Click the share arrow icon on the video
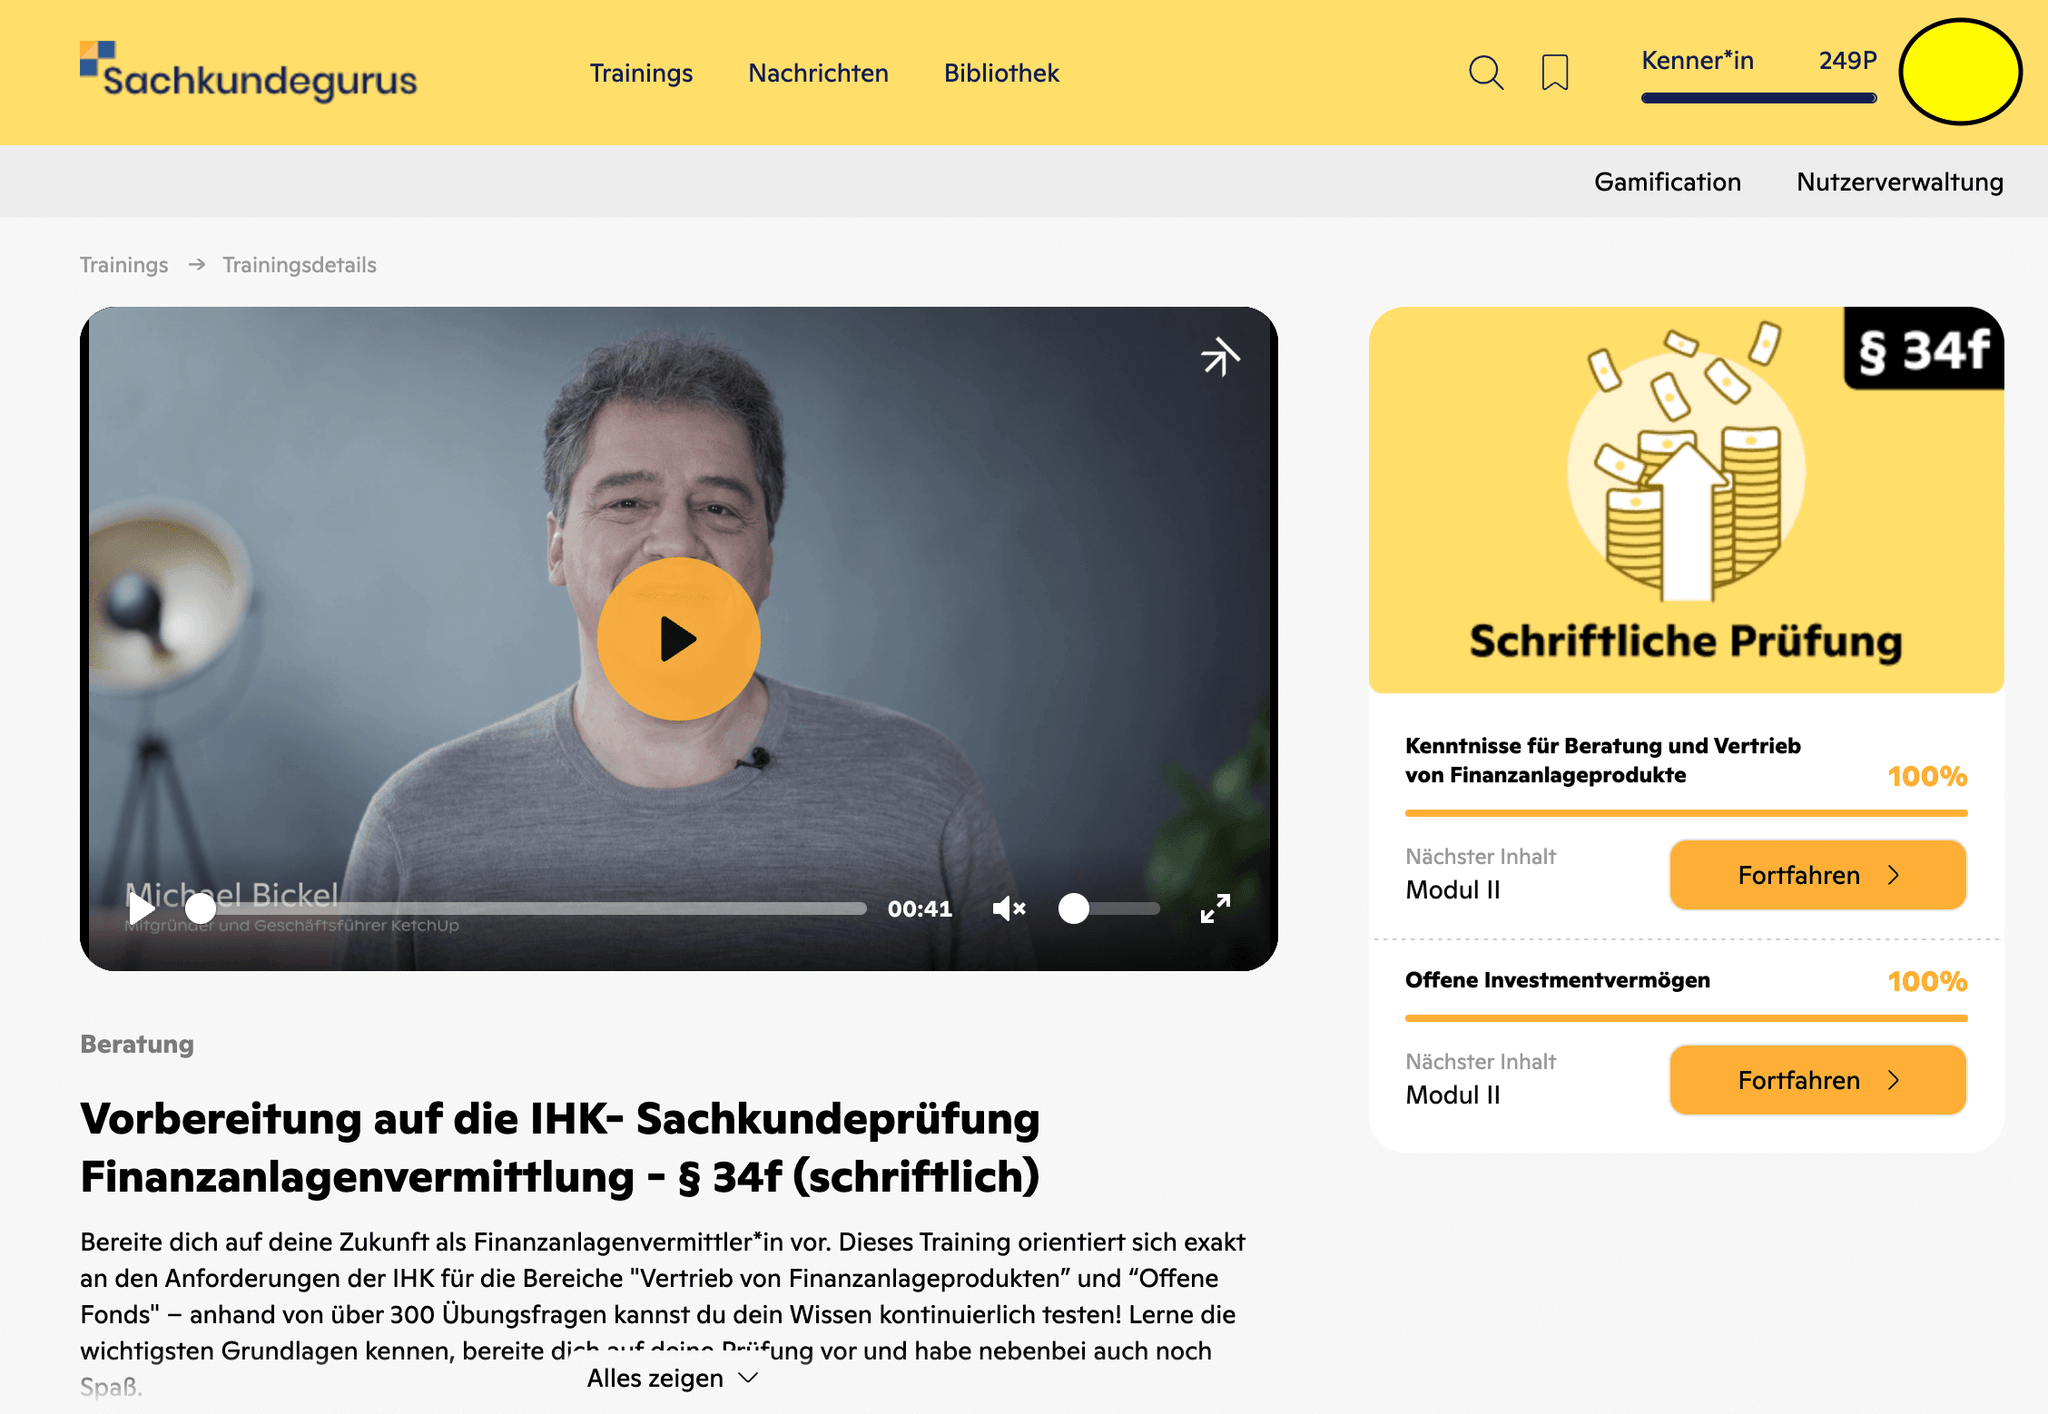The width and height of the screenshot is (2048, 1414). (x=1220, y=357)
